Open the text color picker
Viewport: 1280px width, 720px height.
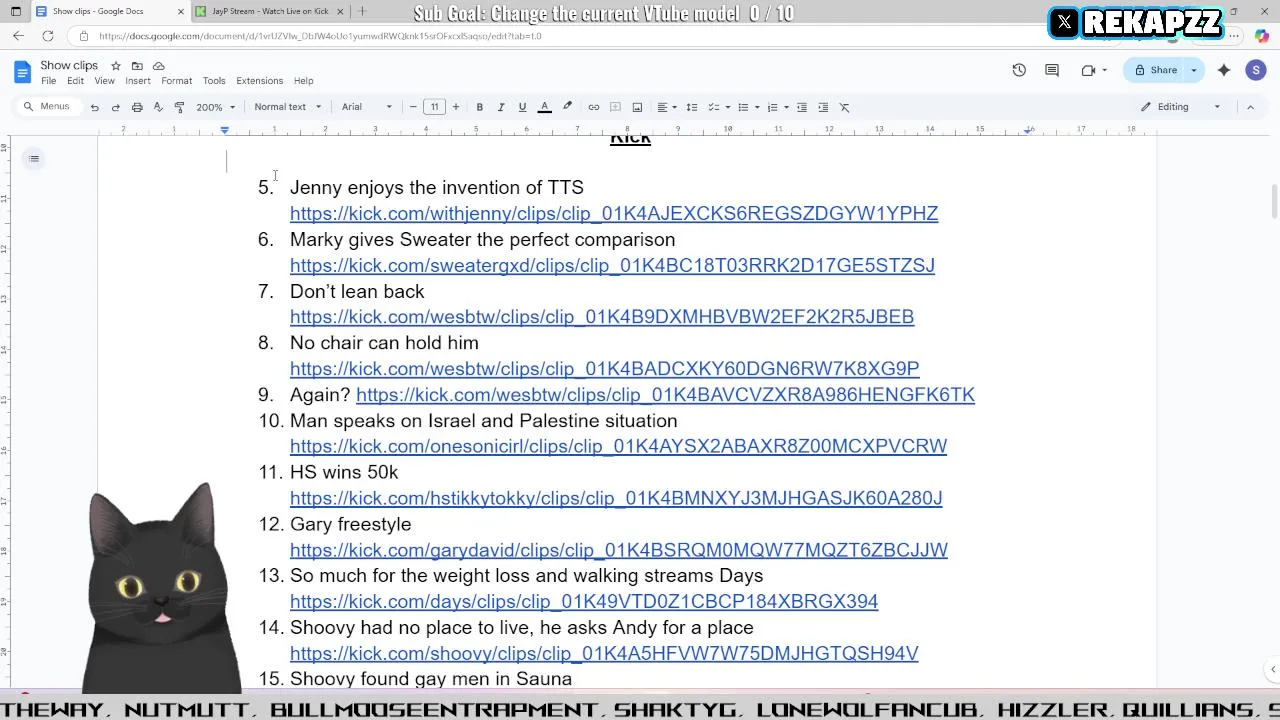tap(544, 107)
